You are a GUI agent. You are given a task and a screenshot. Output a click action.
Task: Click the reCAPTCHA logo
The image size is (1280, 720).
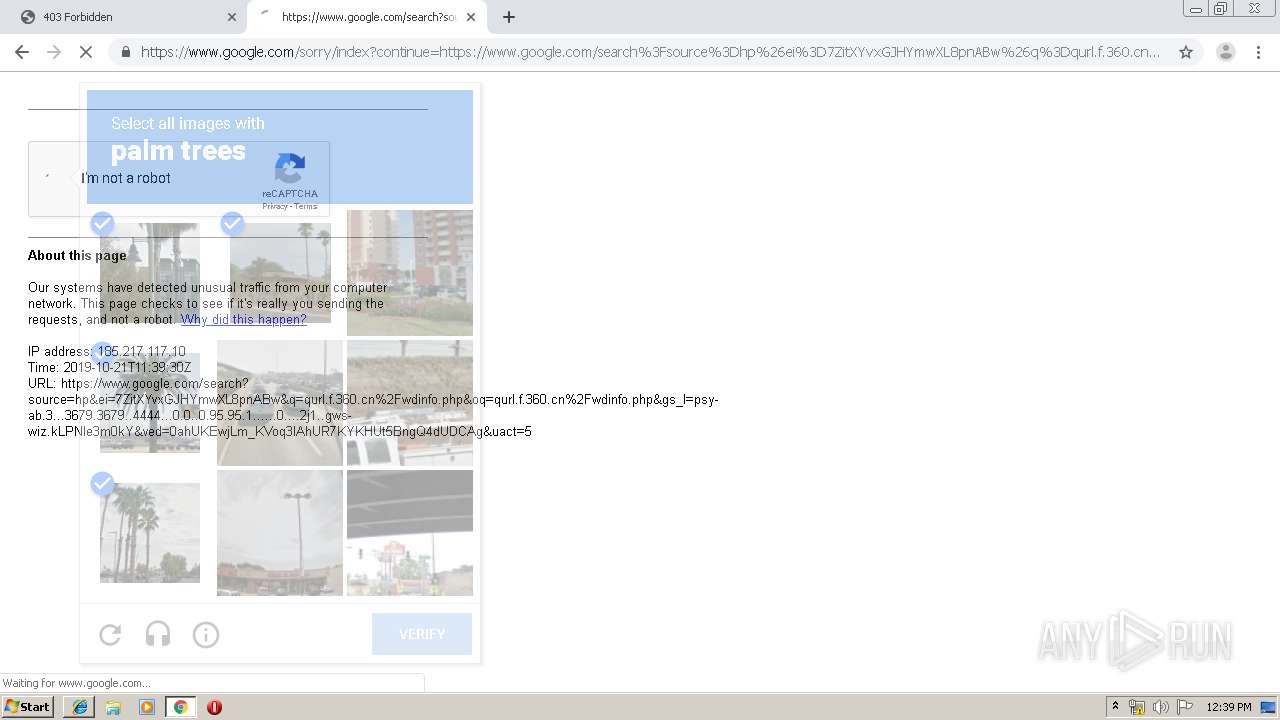click(290, 168)
